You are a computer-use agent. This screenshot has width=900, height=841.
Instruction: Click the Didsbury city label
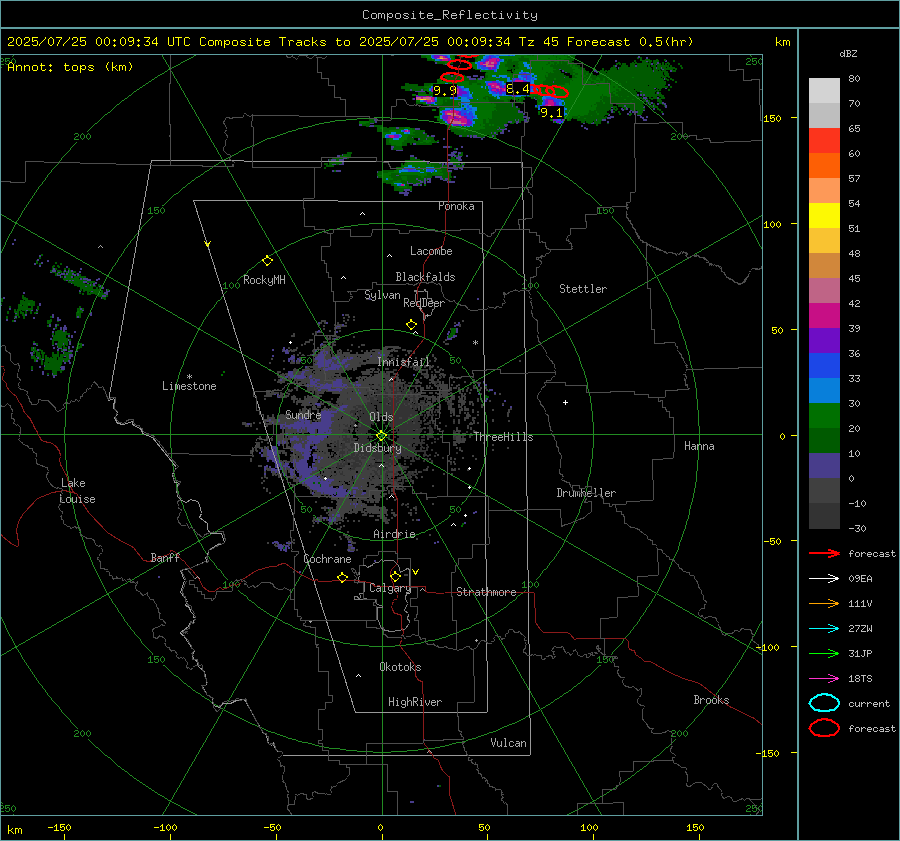[377, 448]
